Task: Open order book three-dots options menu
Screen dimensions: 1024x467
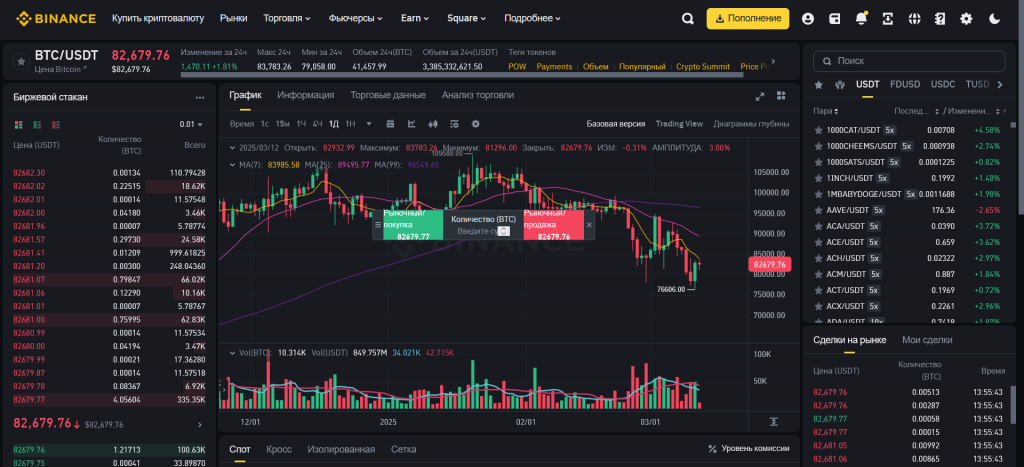Action: 200,97
